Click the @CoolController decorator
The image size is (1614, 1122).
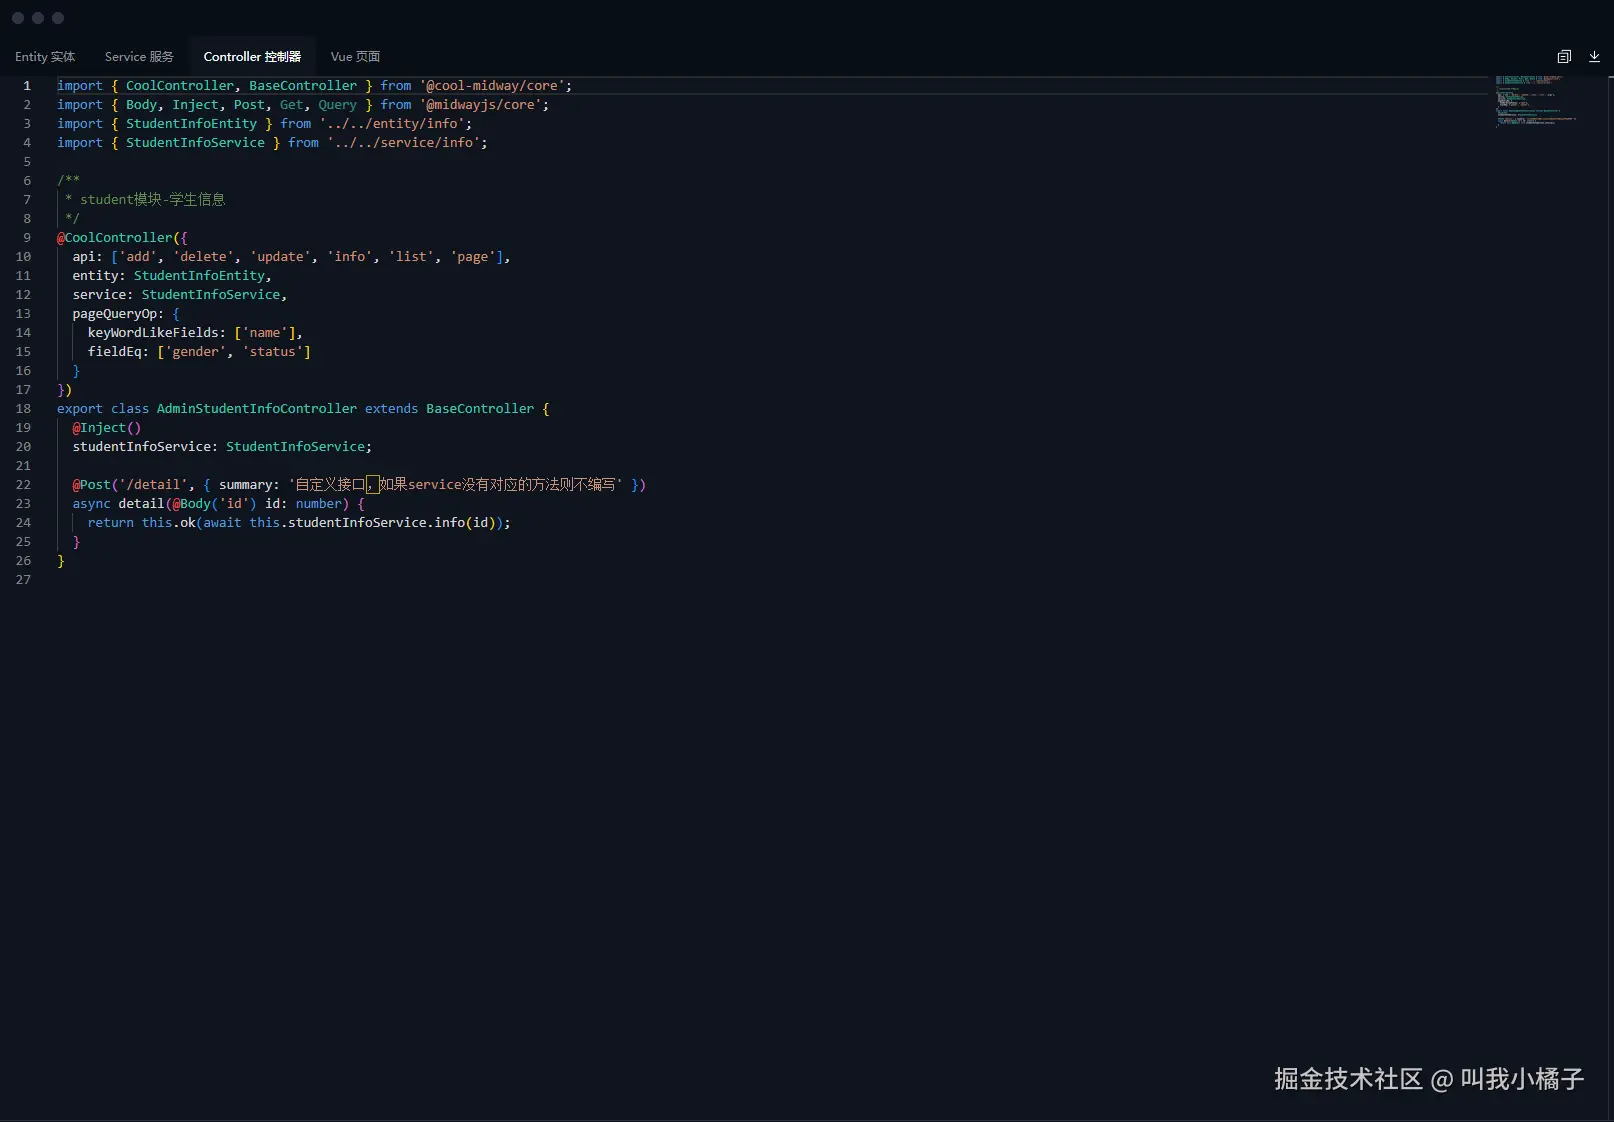115,238
